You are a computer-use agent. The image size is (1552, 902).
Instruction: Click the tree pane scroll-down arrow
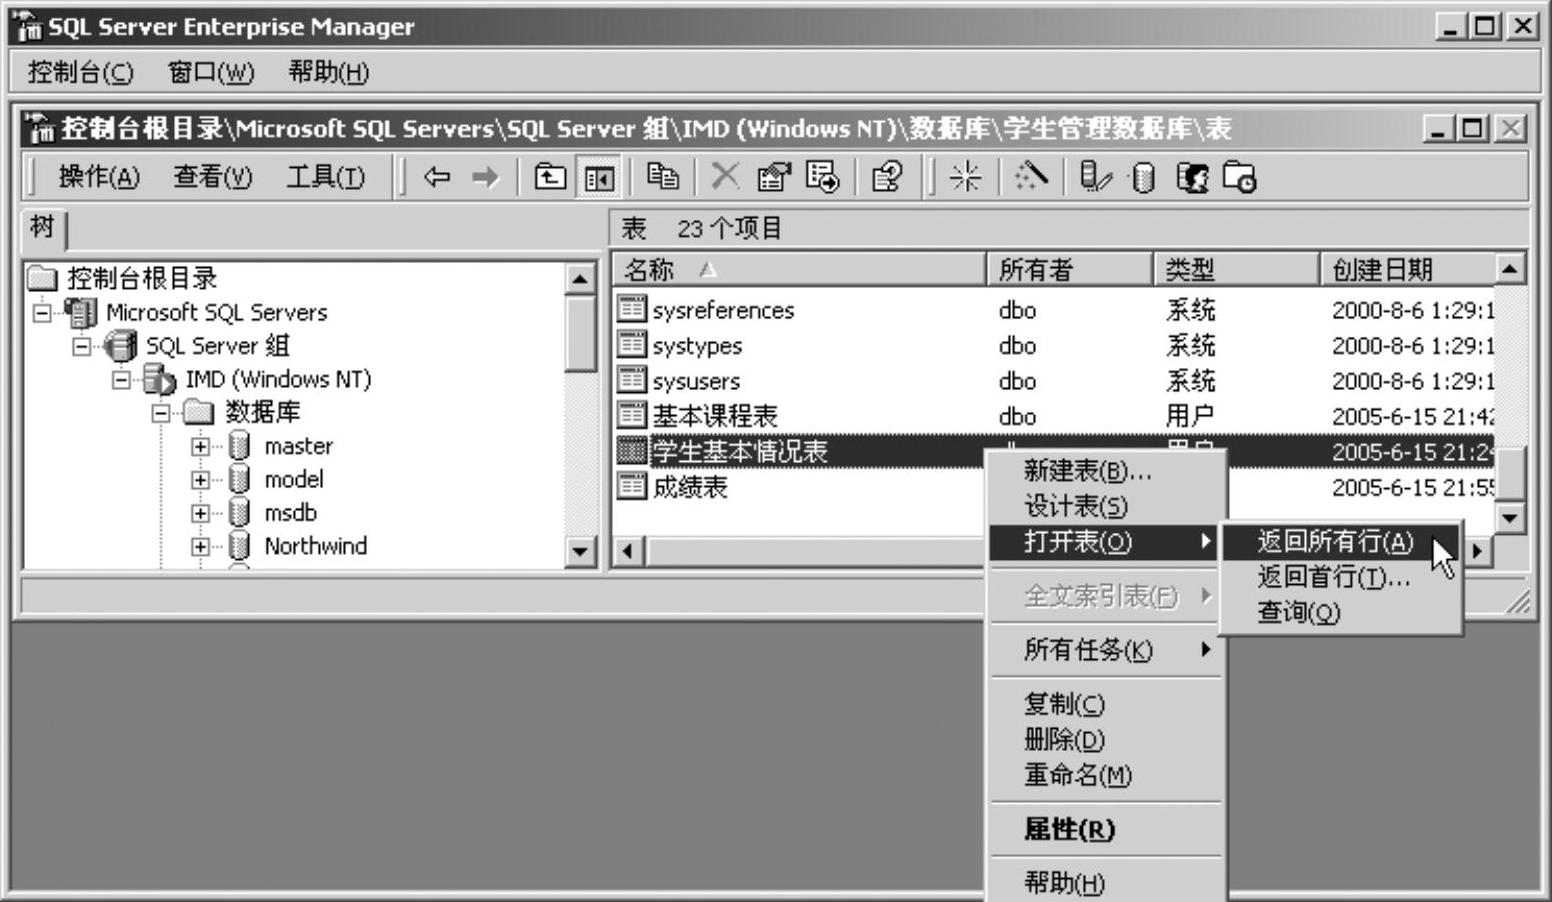click(580, 551)
